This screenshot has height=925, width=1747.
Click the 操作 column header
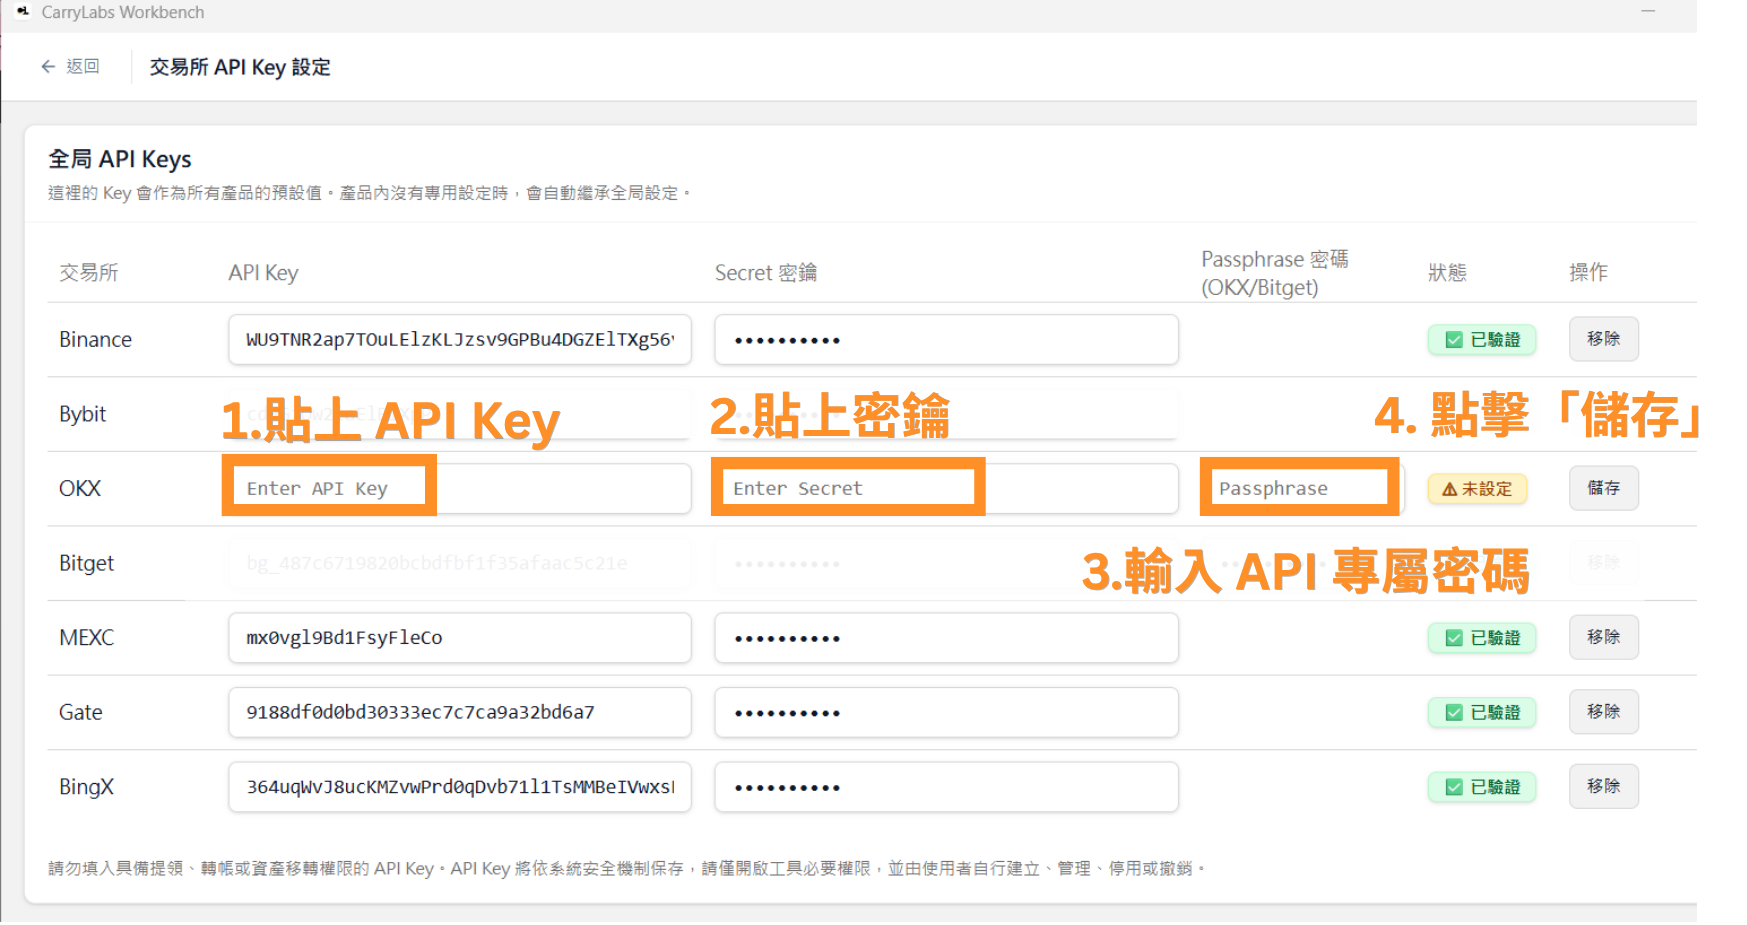click(1588, 273)
